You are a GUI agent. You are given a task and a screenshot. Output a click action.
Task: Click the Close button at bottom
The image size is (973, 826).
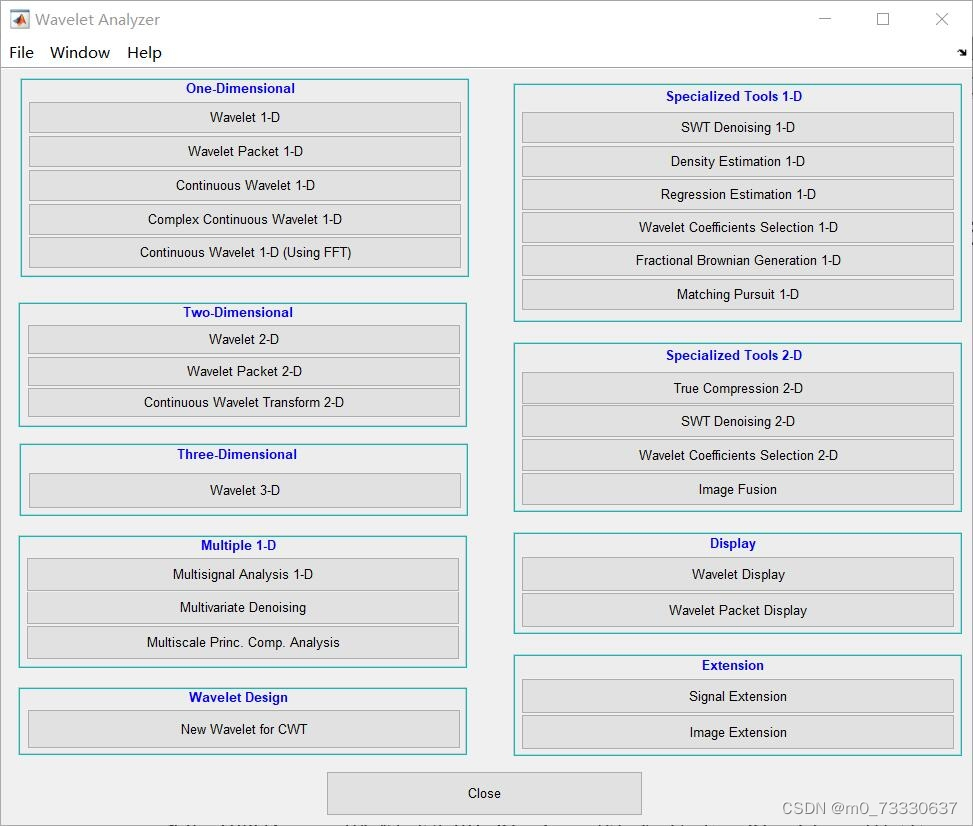click(484, 793)
